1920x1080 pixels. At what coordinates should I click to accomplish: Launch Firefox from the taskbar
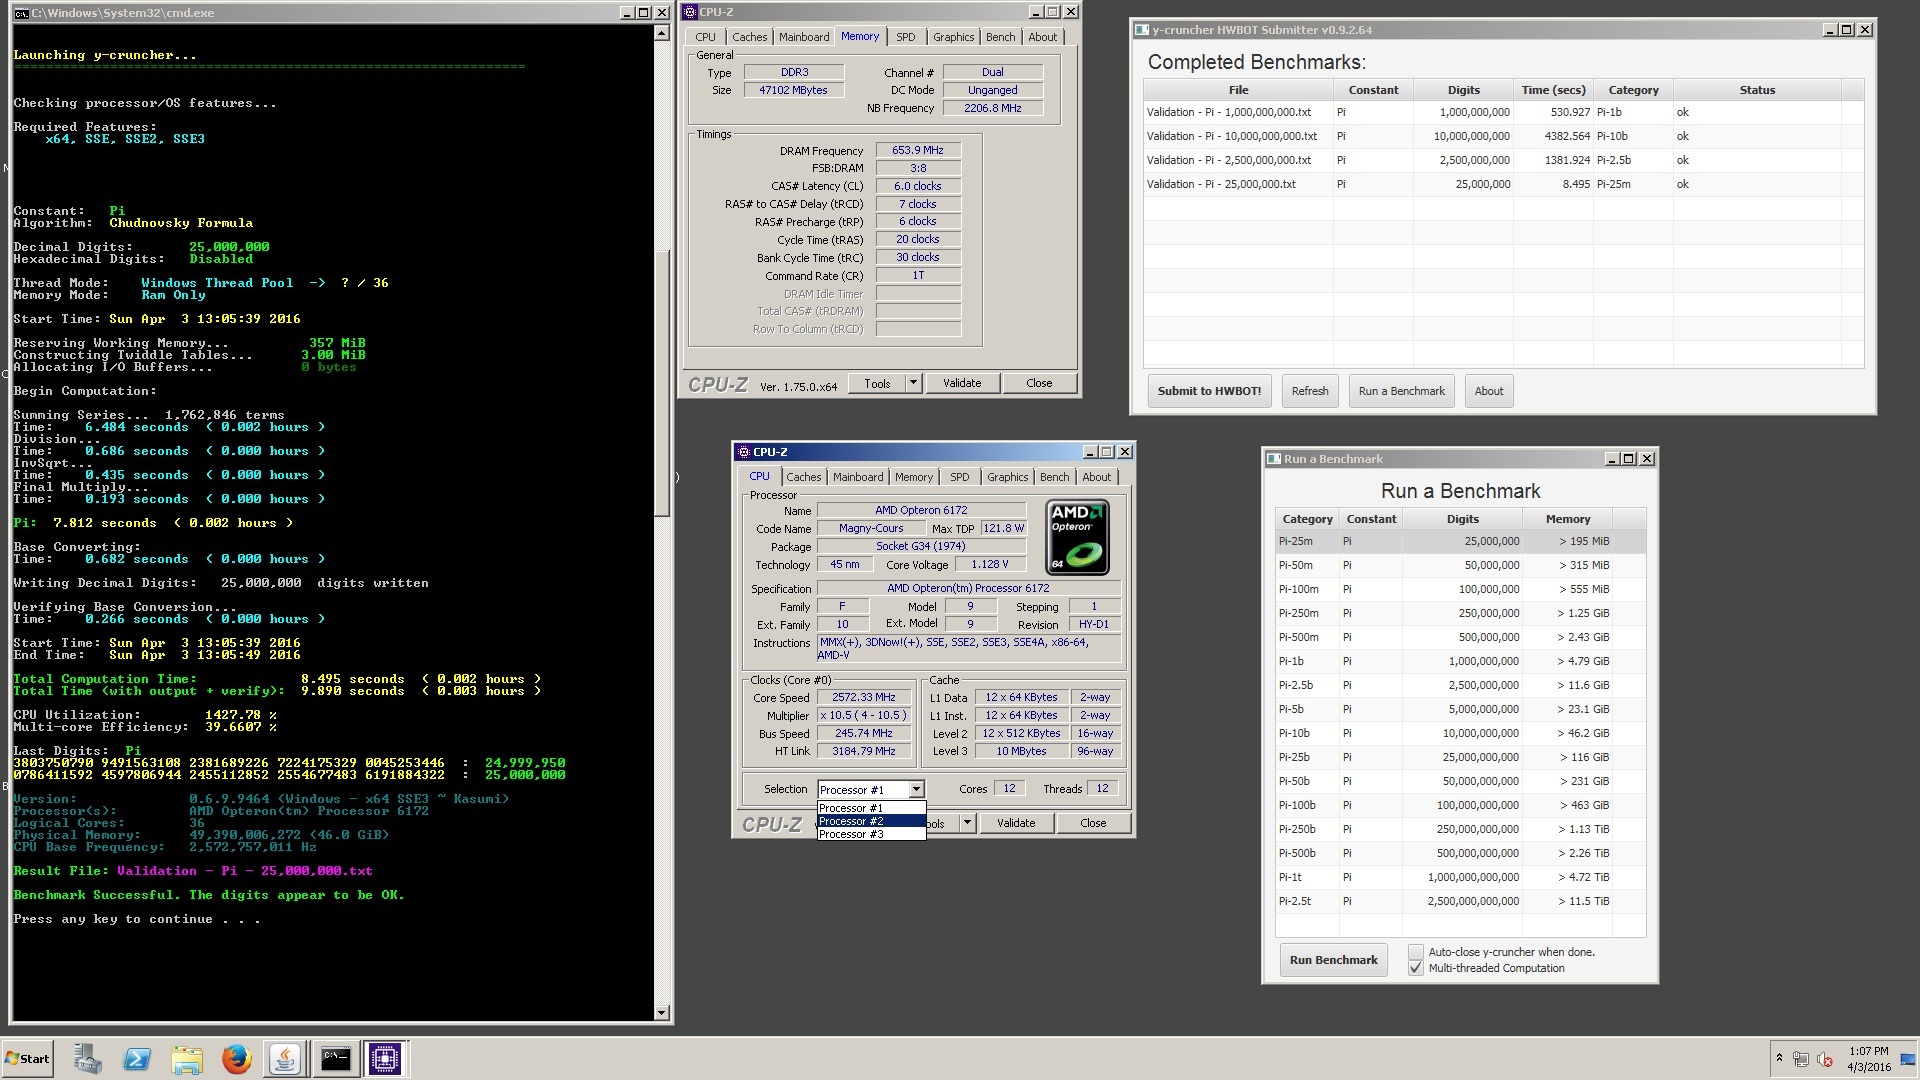click(236, 1059)
